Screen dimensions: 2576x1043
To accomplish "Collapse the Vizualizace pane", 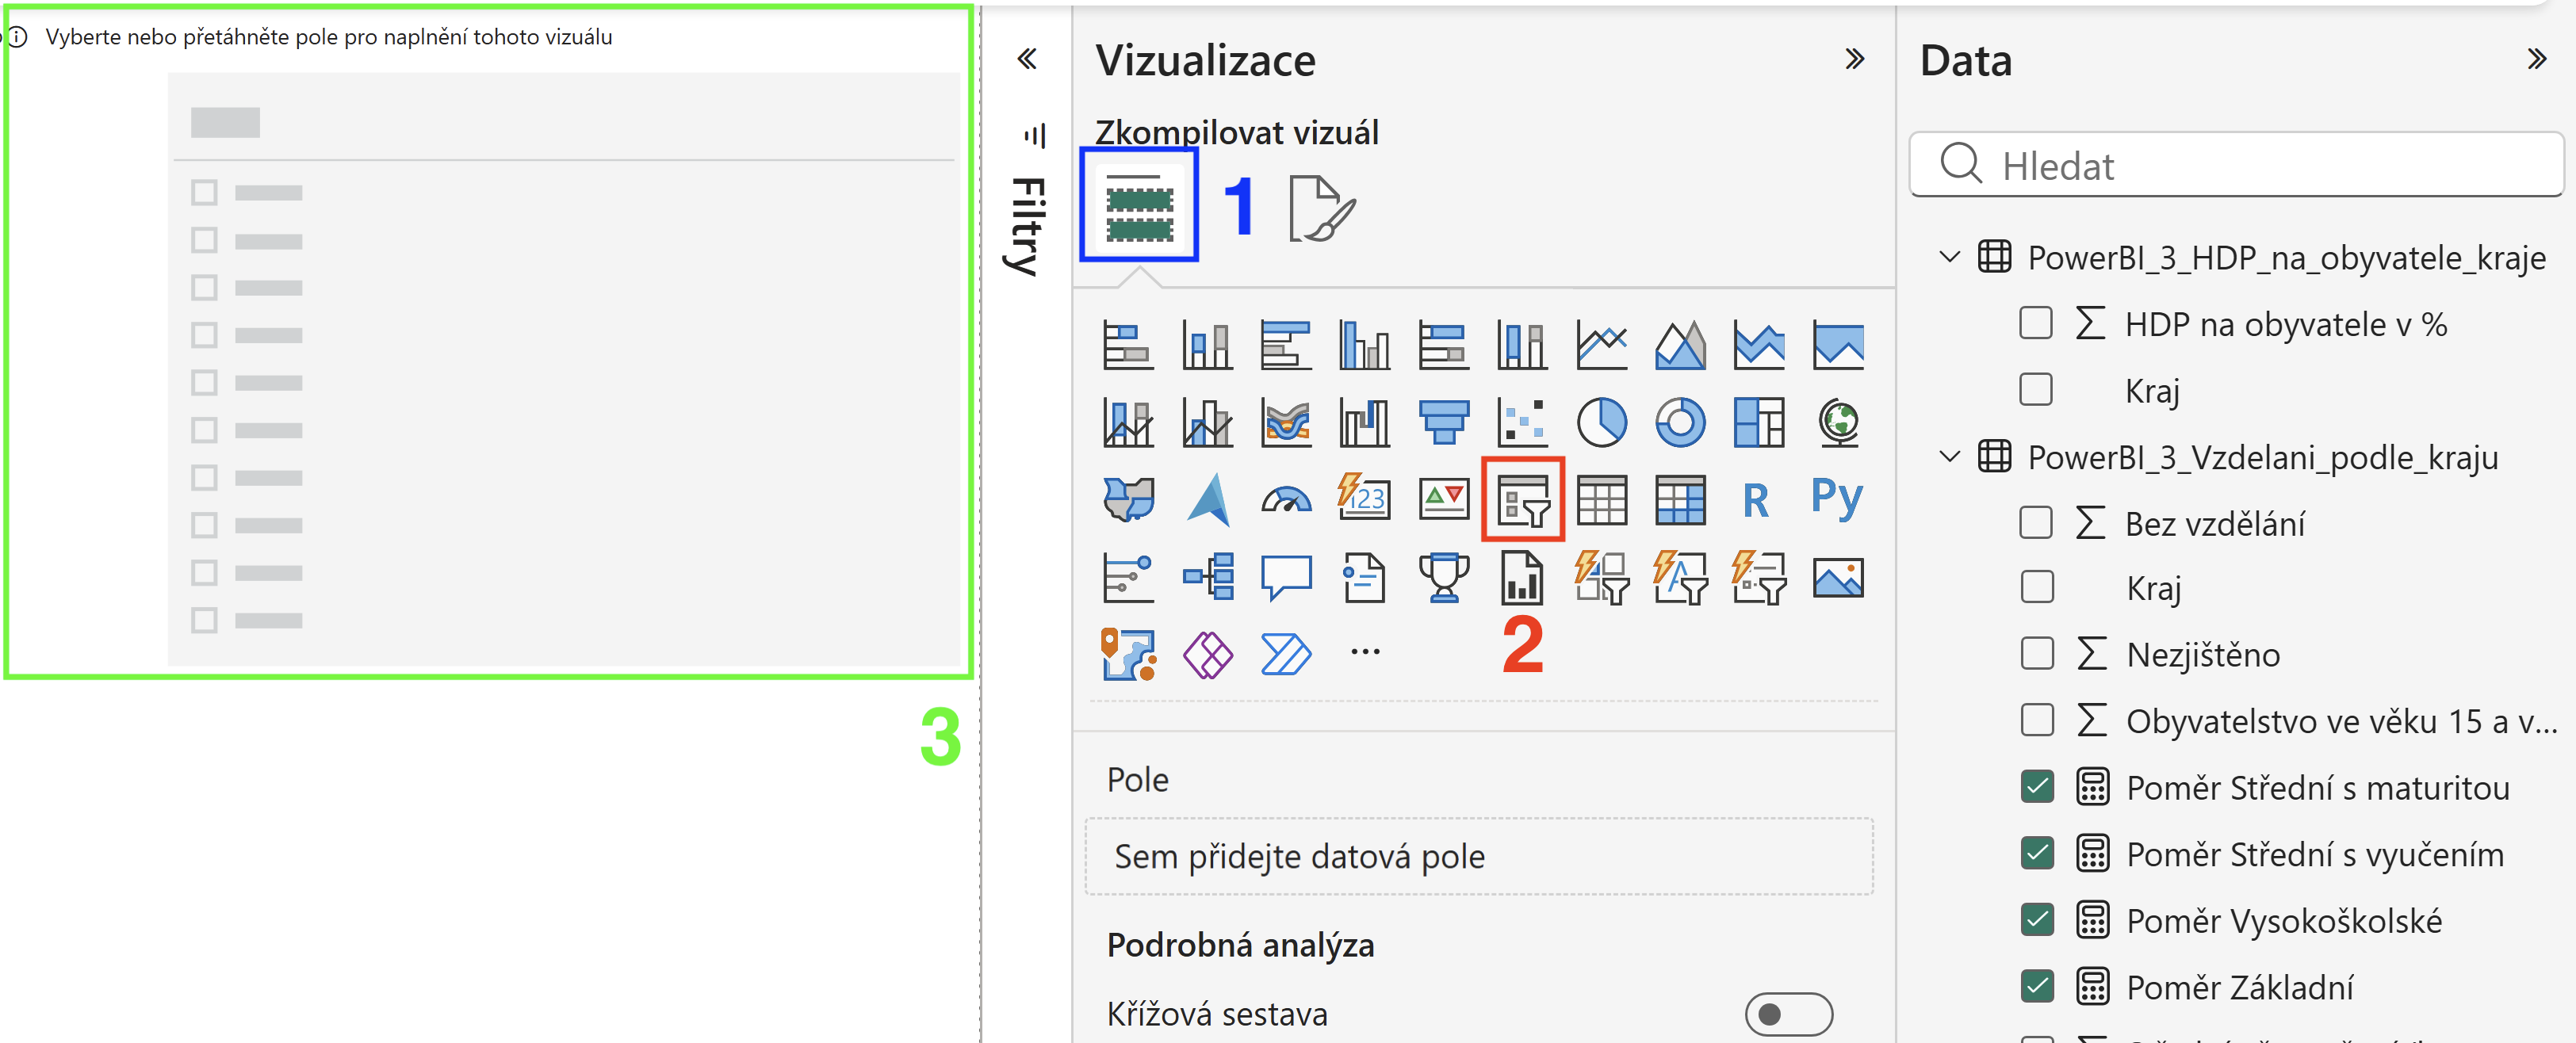I will point(1854,59).
